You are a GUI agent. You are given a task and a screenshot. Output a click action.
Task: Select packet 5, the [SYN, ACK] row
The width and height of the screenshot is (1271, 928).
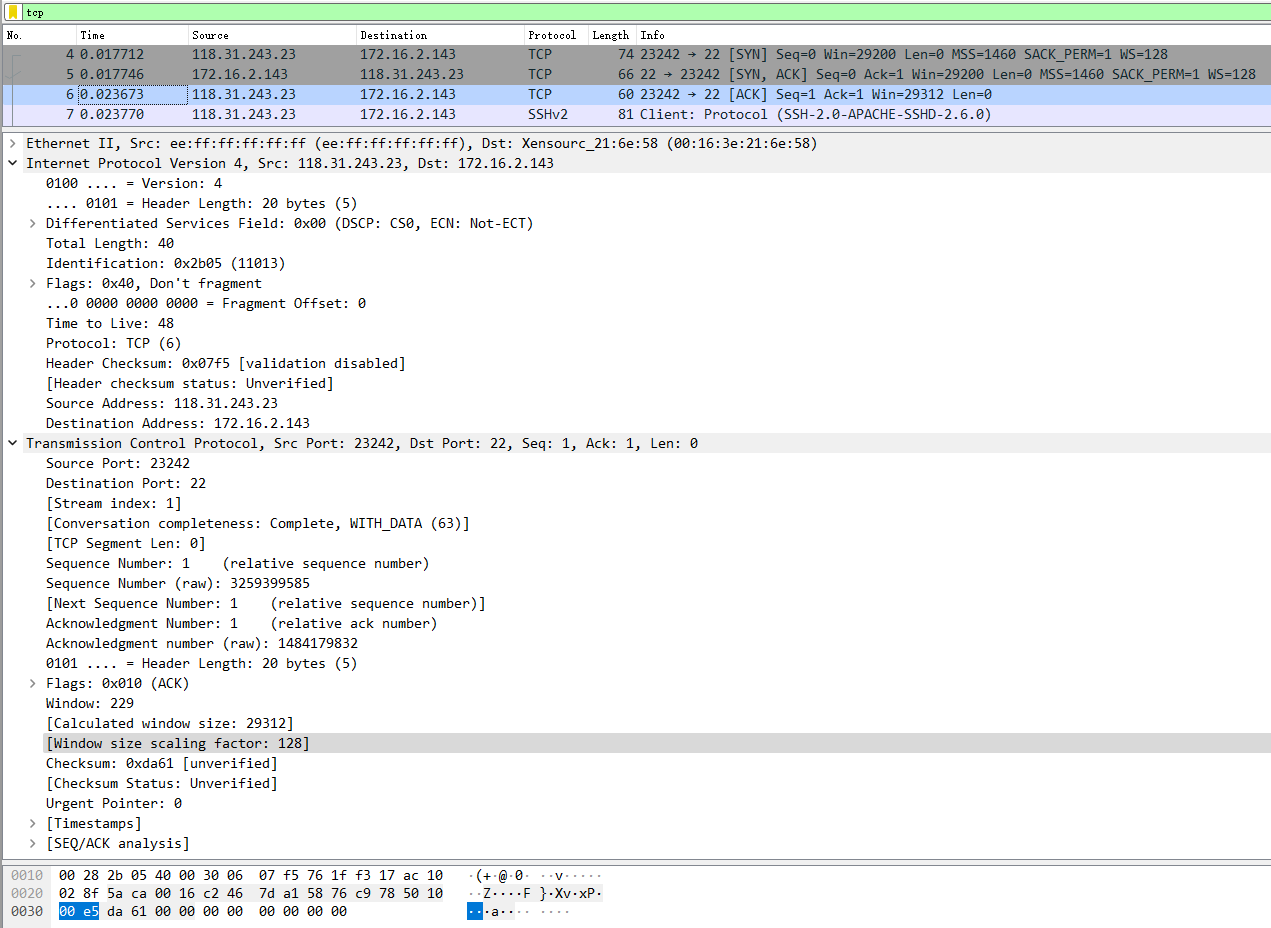coord(636,74)
